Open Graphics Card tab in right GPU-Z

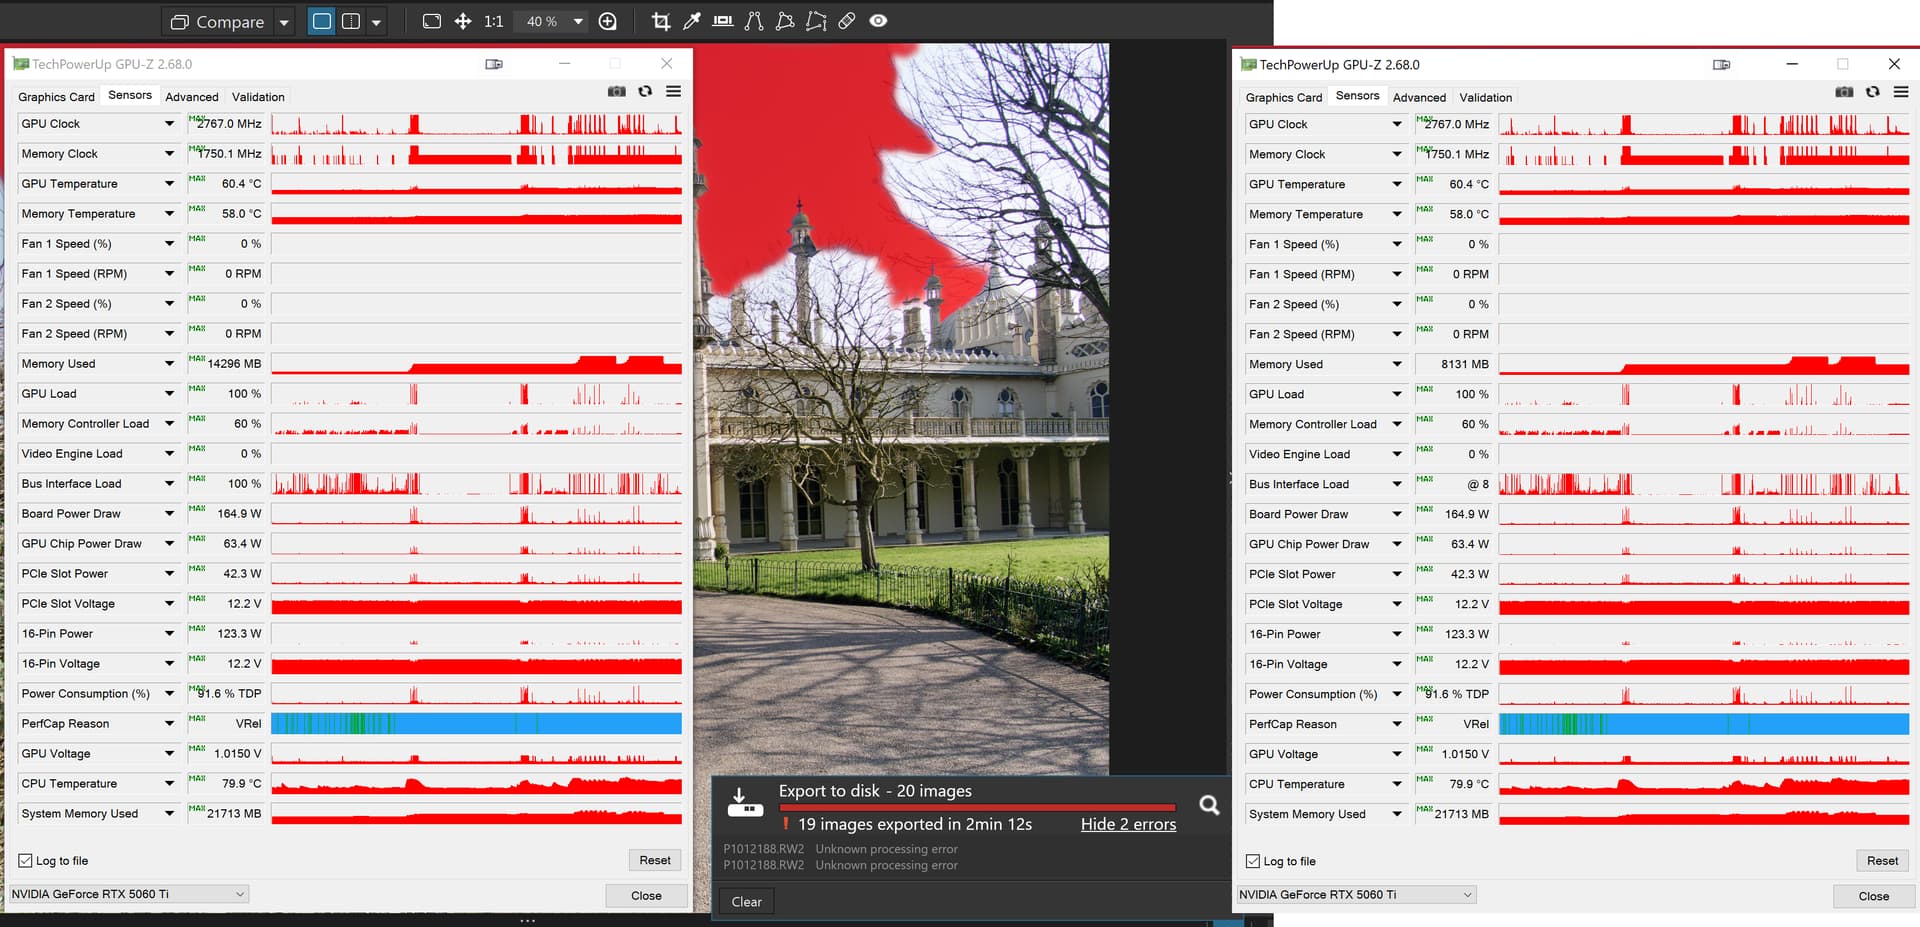pyautogui.click(x=1283, y=97)
